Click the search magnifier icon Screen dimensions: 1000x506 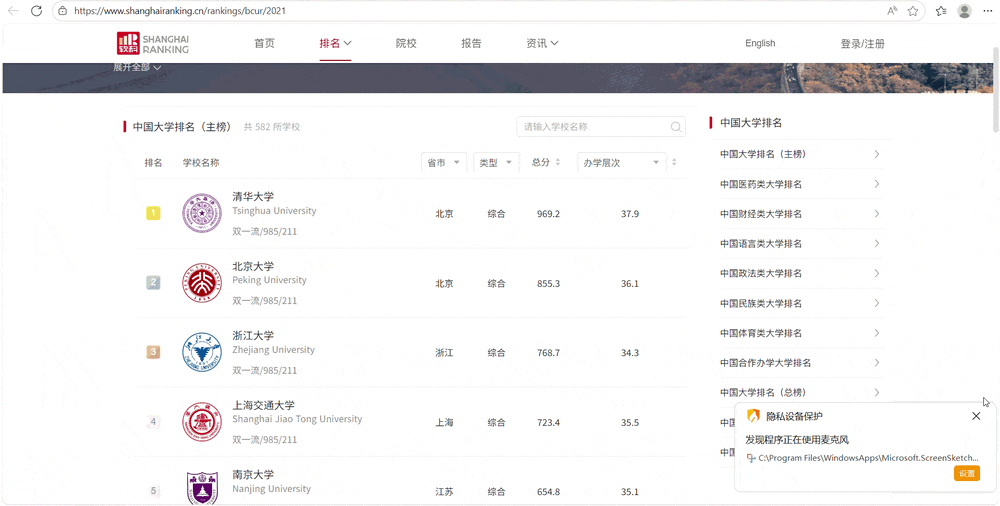point(676,127)
